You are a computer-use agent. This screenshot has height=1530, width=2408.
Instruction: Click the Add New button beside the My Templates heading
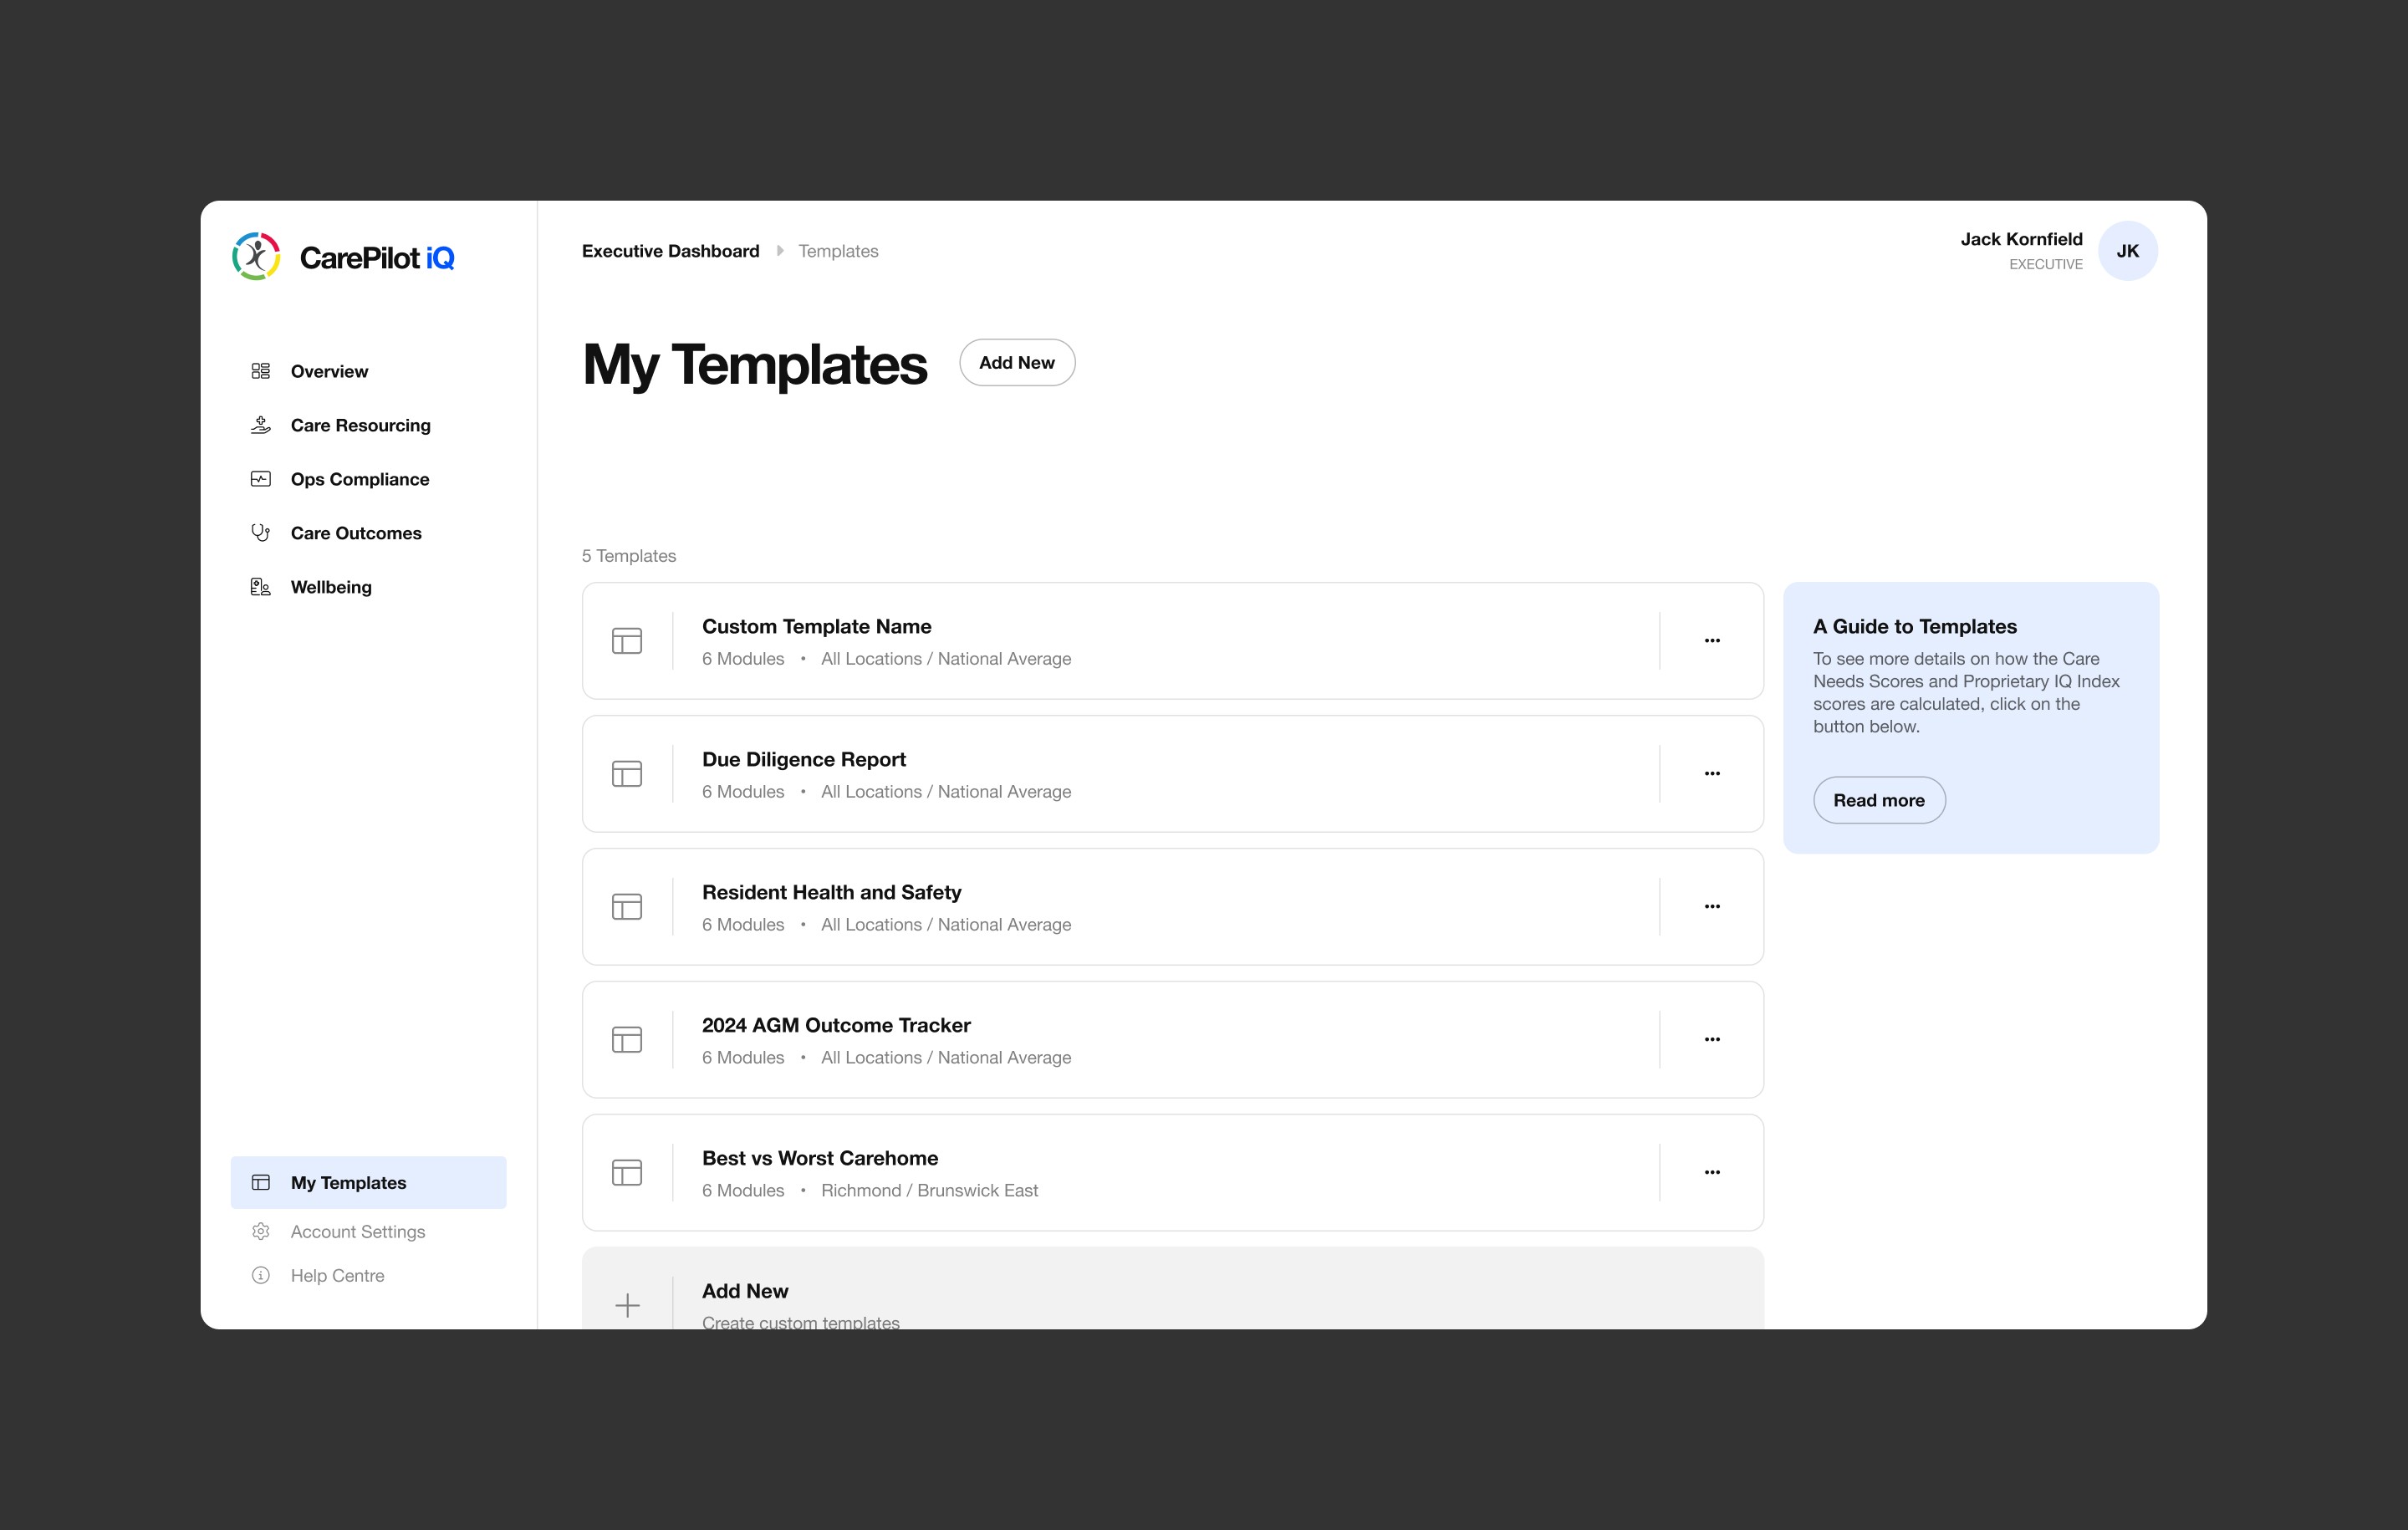coord(1016,363)
